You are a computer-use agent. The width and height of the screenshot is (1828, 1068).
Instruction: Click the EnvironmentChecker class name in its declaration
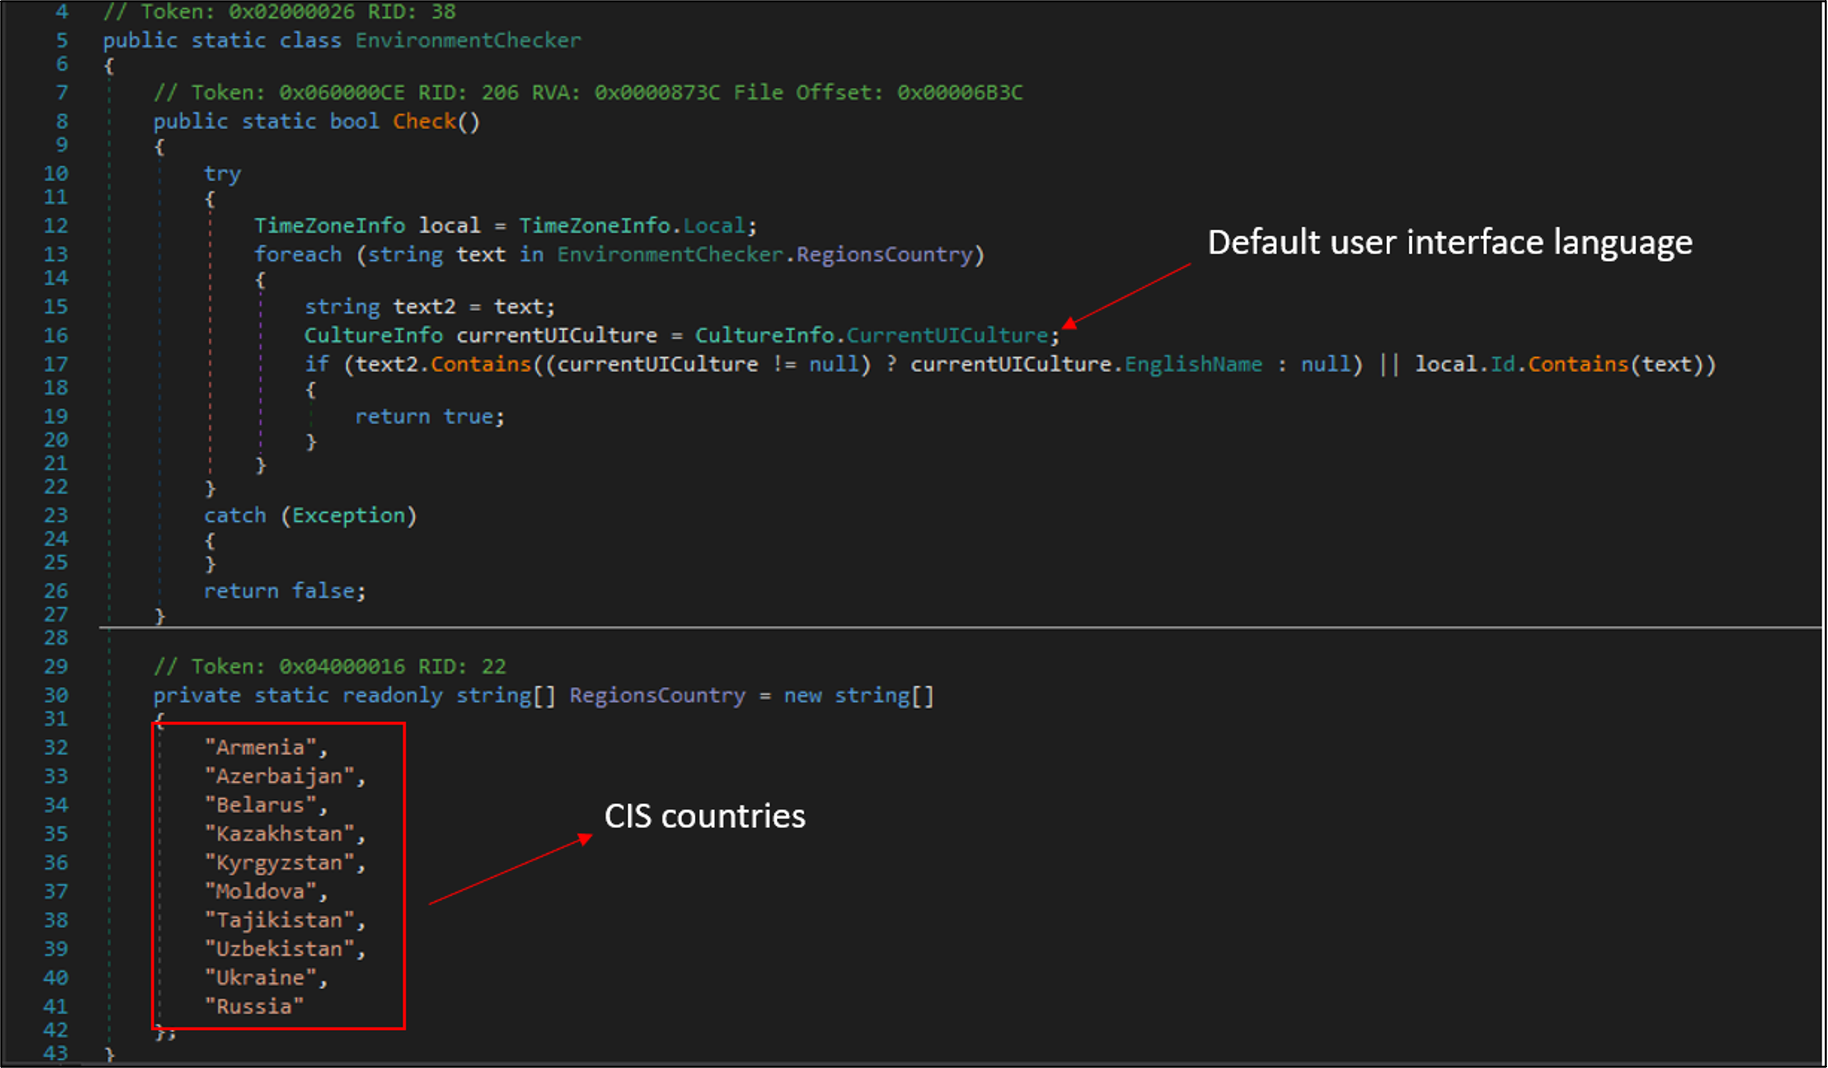click(x=467, y=41)
